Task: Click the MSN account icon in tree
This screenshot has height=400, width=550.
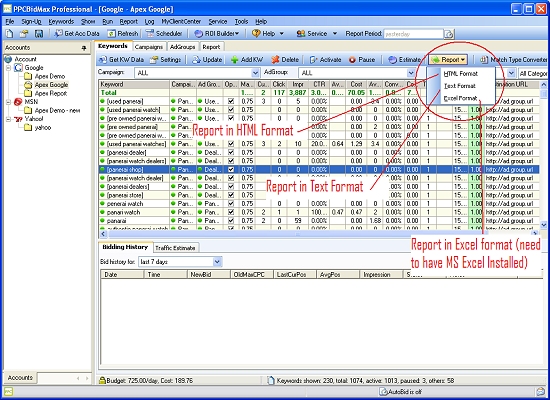Action: click(x=18, y=102)
